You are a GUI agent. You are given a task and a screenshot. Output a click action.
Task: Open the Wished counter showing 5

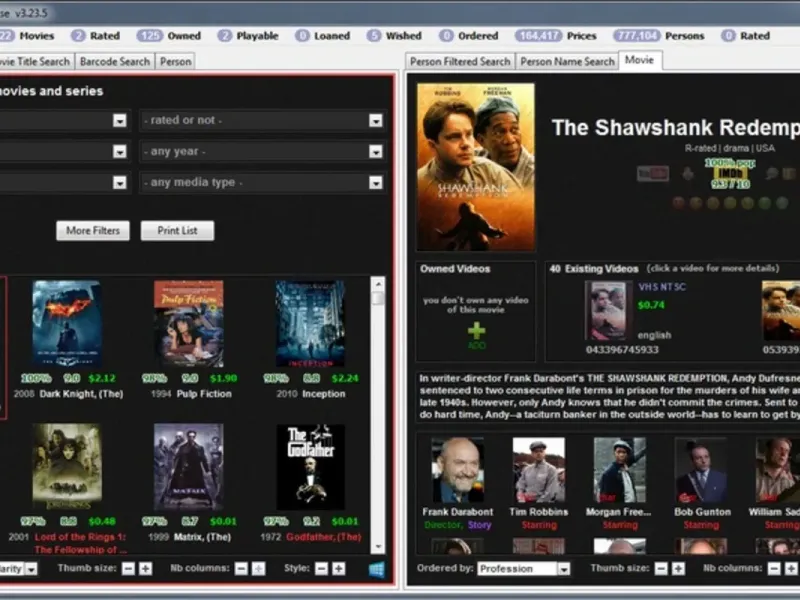(394, 36)
